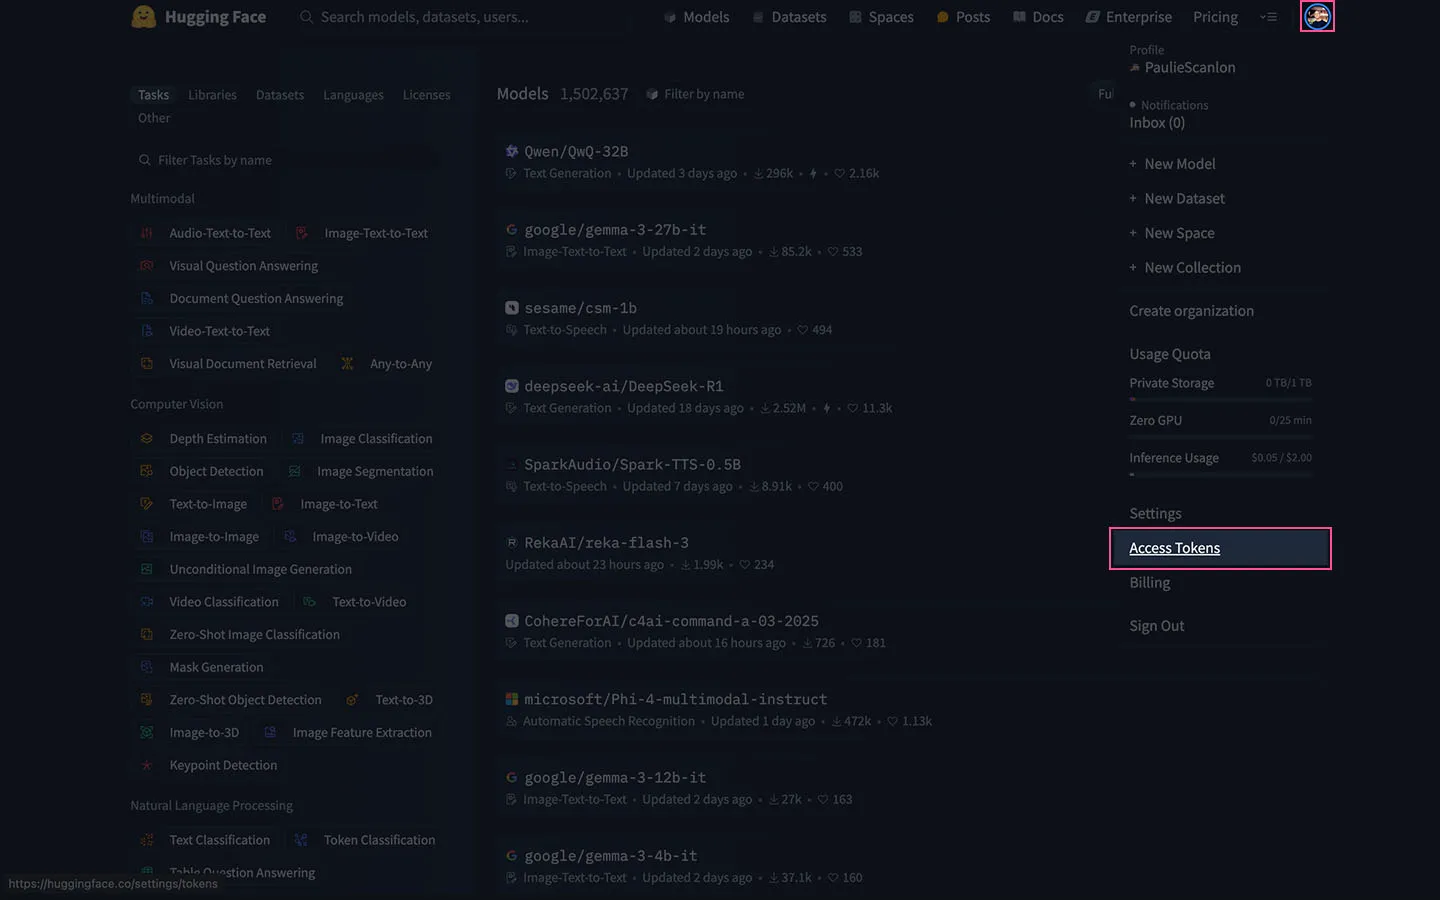Switch to the Languages filter tab
1440x900 pixels.
[353, 95]
